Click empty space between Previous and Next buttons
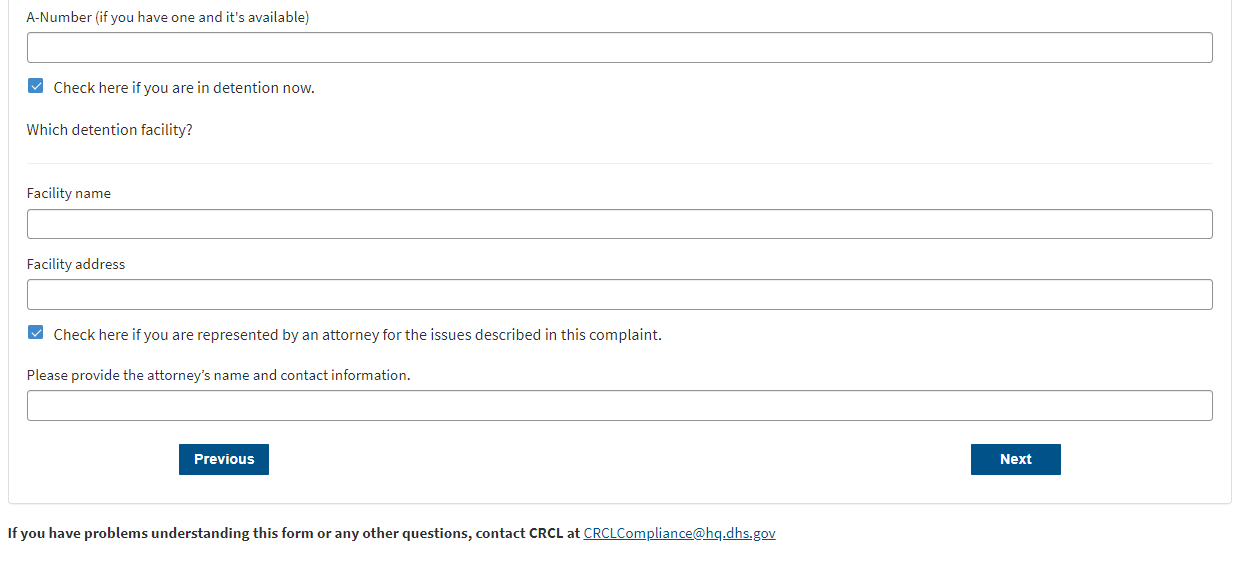1238x577 pixels. 619,459
